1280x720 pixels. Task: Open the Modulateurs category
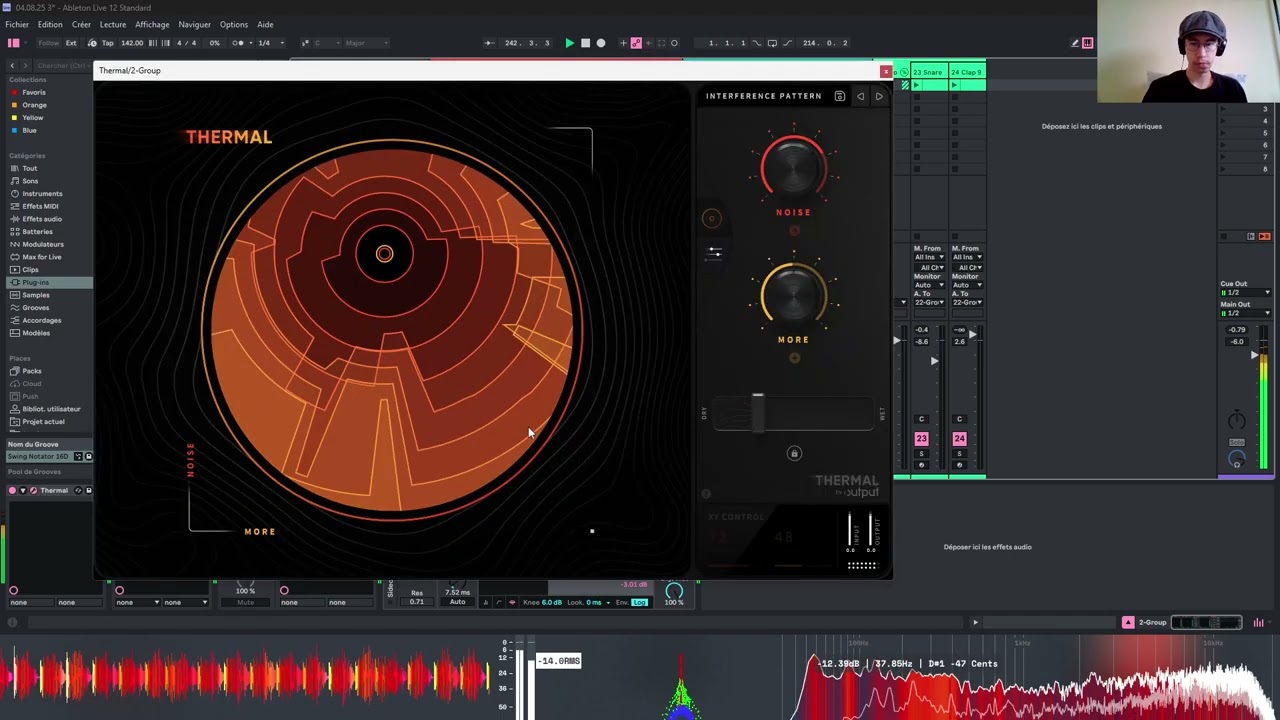[43, 244]
